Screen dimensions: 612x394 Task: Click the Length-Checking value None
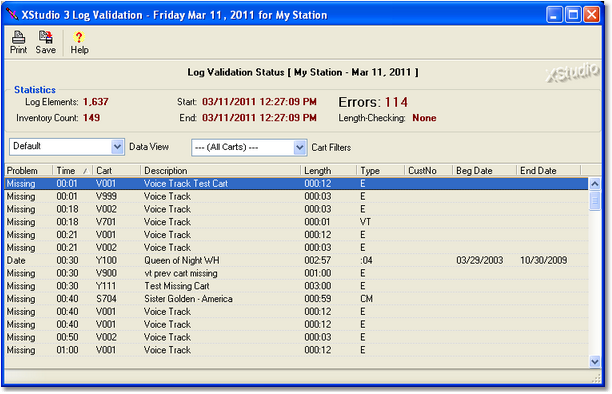424,118
